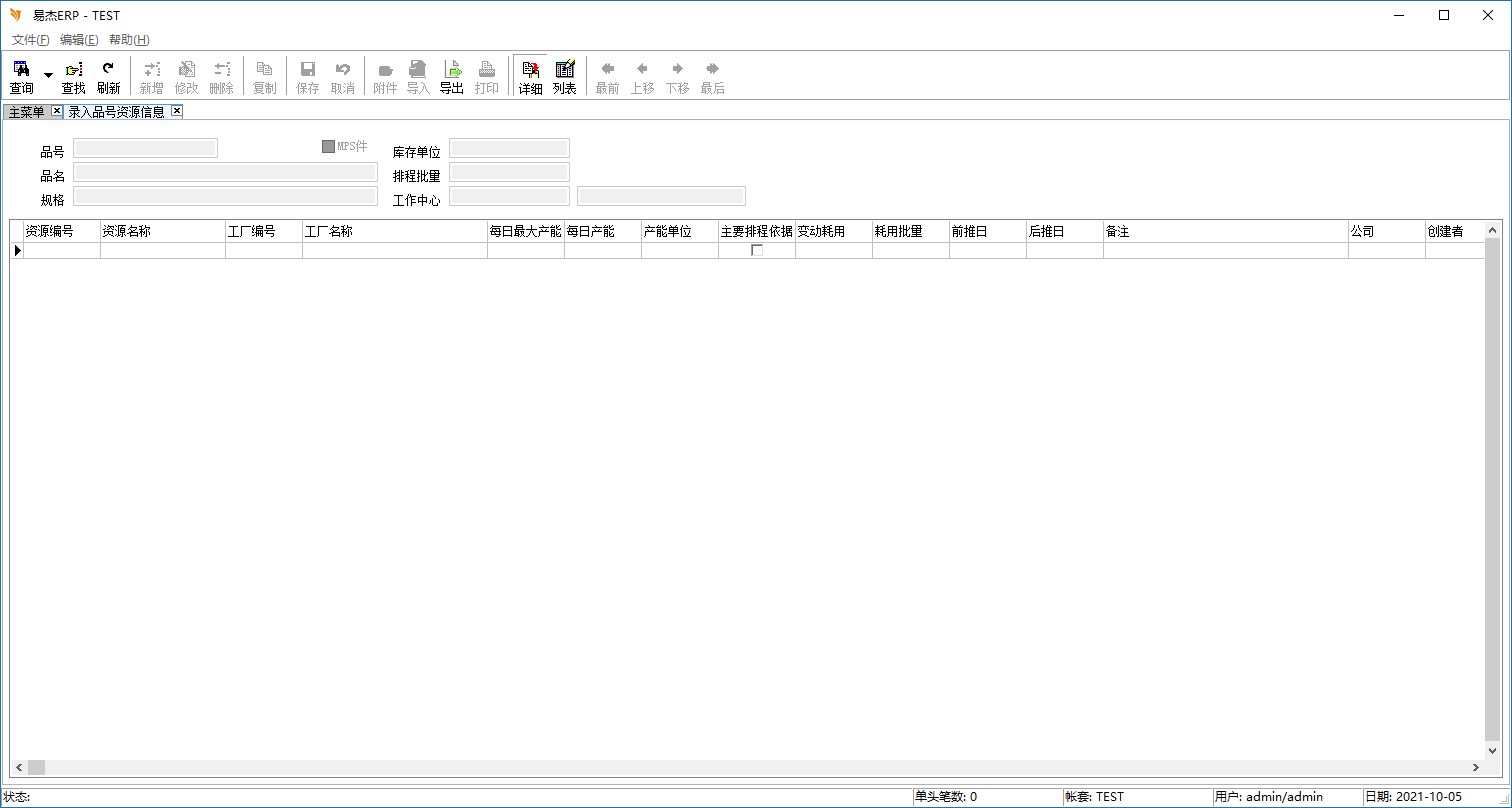Click the 查询 (Query) toolbar icon
Viewport: 1512px width, 808px height.
pos(21,76)
